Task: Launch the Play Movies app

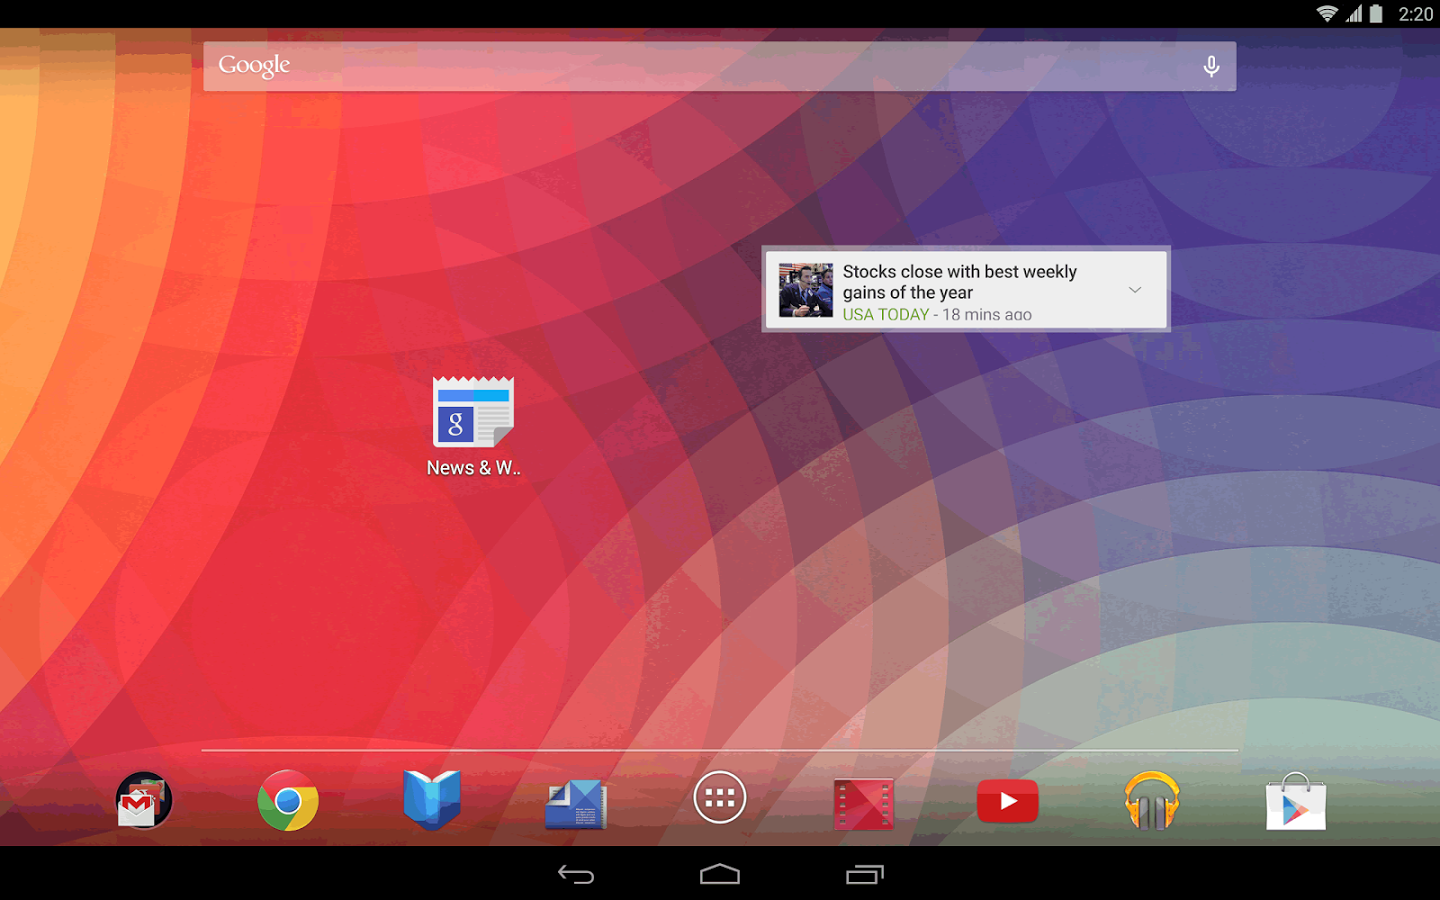Action: tap(864, 803)
